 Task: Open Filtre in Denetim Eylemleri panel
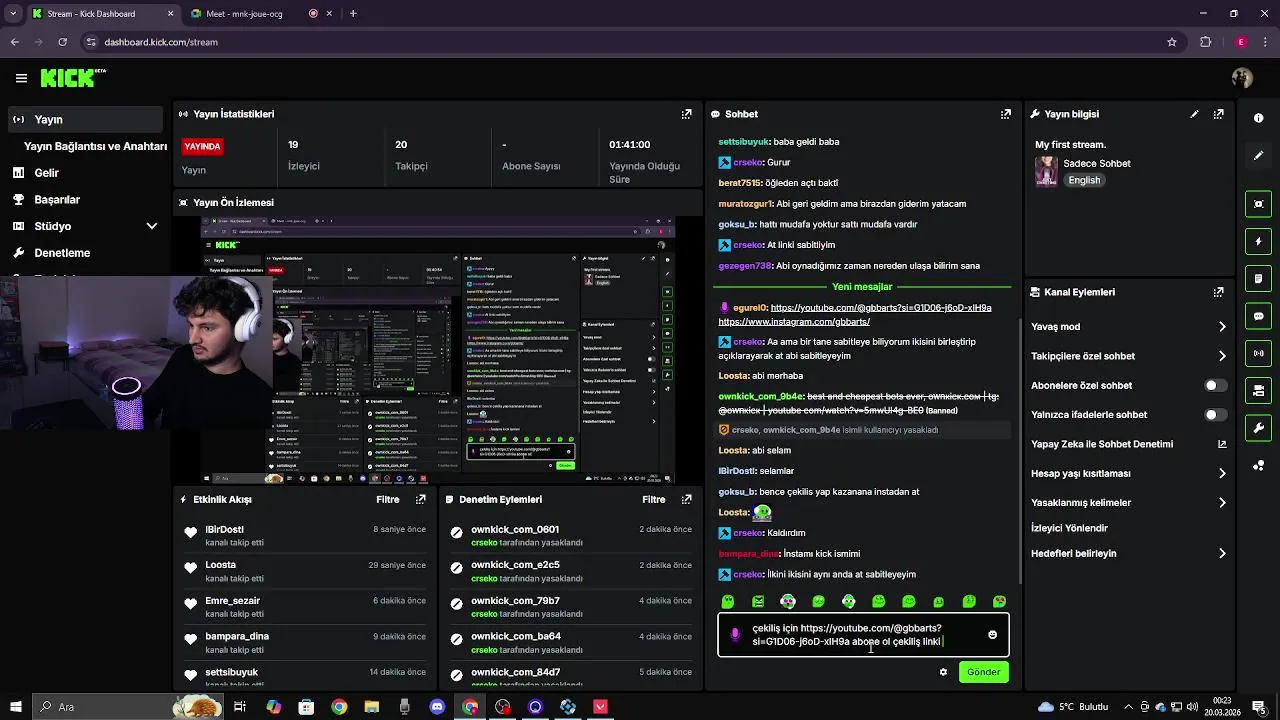pos(653,499)
